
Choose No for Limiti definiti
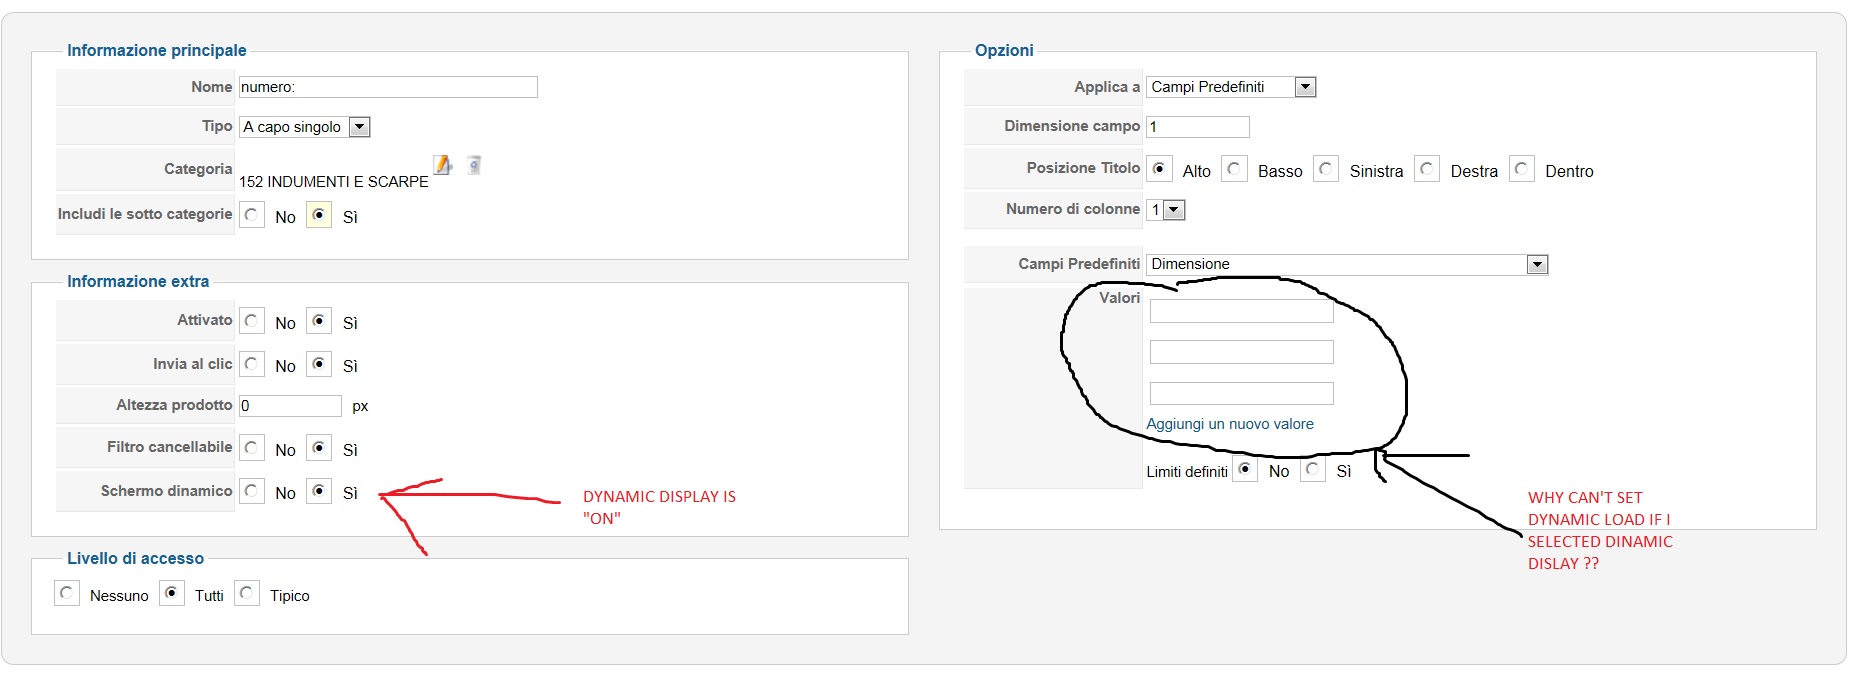[x=1245, y=469]
